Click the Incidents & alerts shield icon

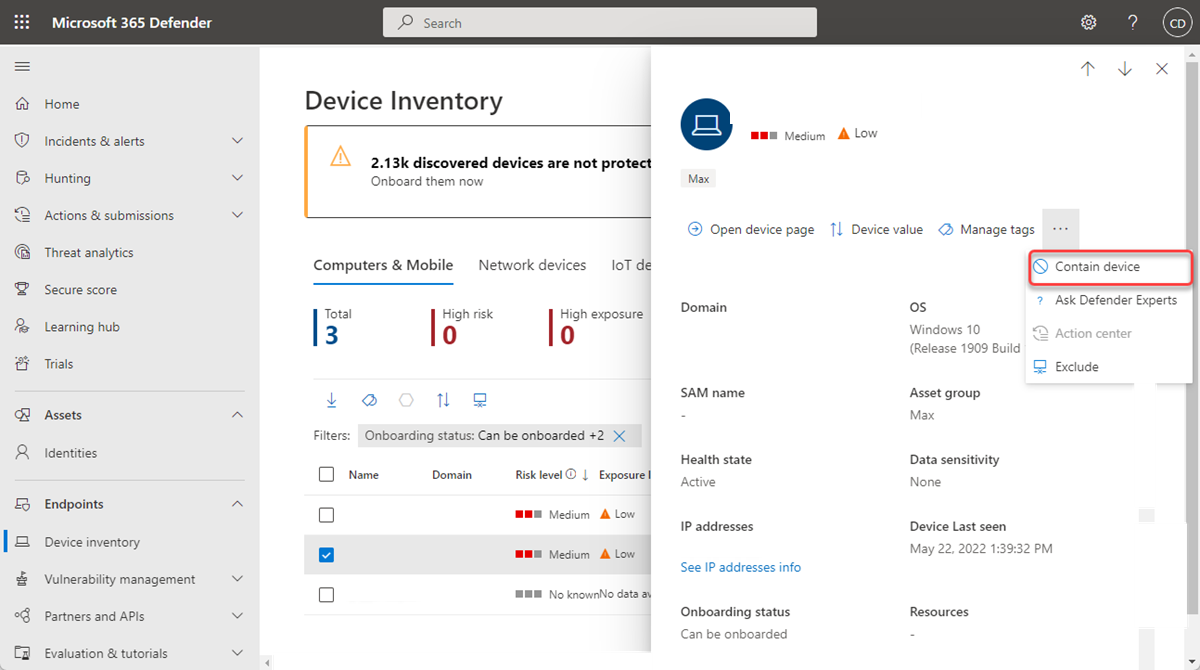tap(22, 141)
